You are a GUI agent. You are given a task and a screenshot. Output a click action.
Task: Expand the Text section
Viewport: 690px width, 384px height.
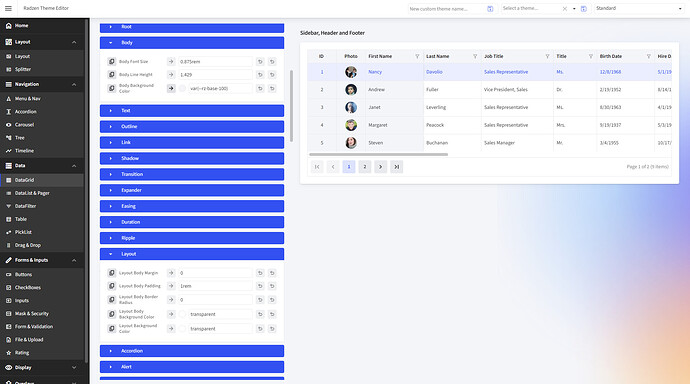192,111
